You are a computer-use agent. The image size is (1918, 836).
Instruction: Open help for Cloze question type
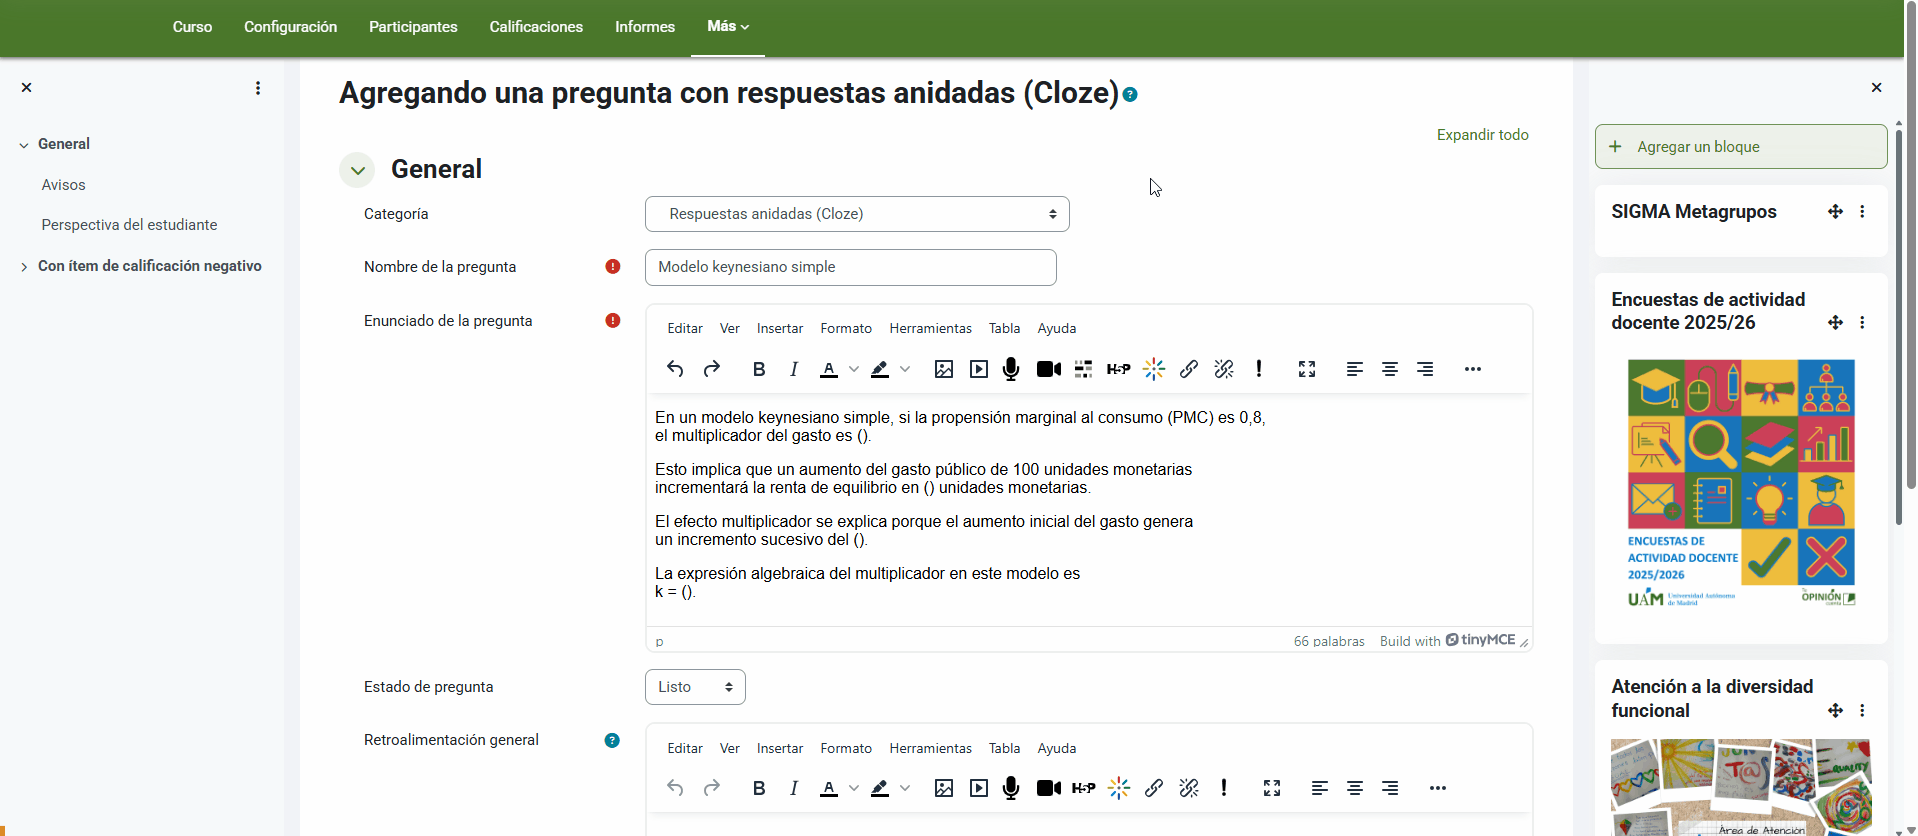[x=1130, y=95]
